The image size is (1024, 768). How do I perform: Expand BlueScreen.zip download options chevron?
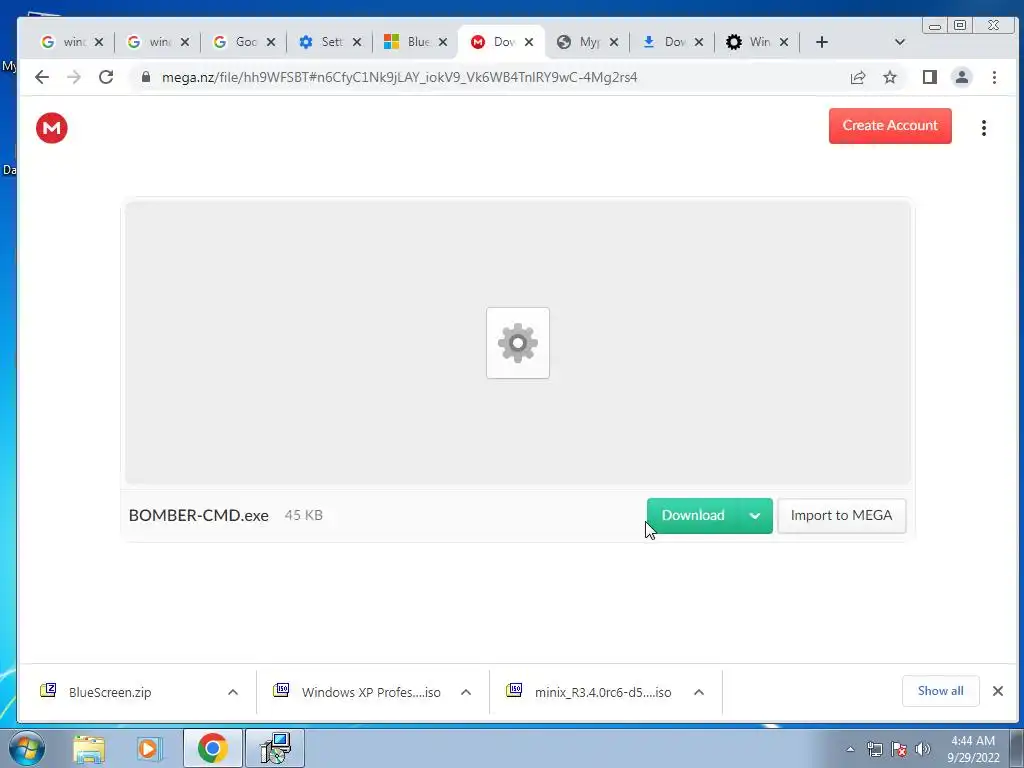pyautogui.click(x=232, y=692)
